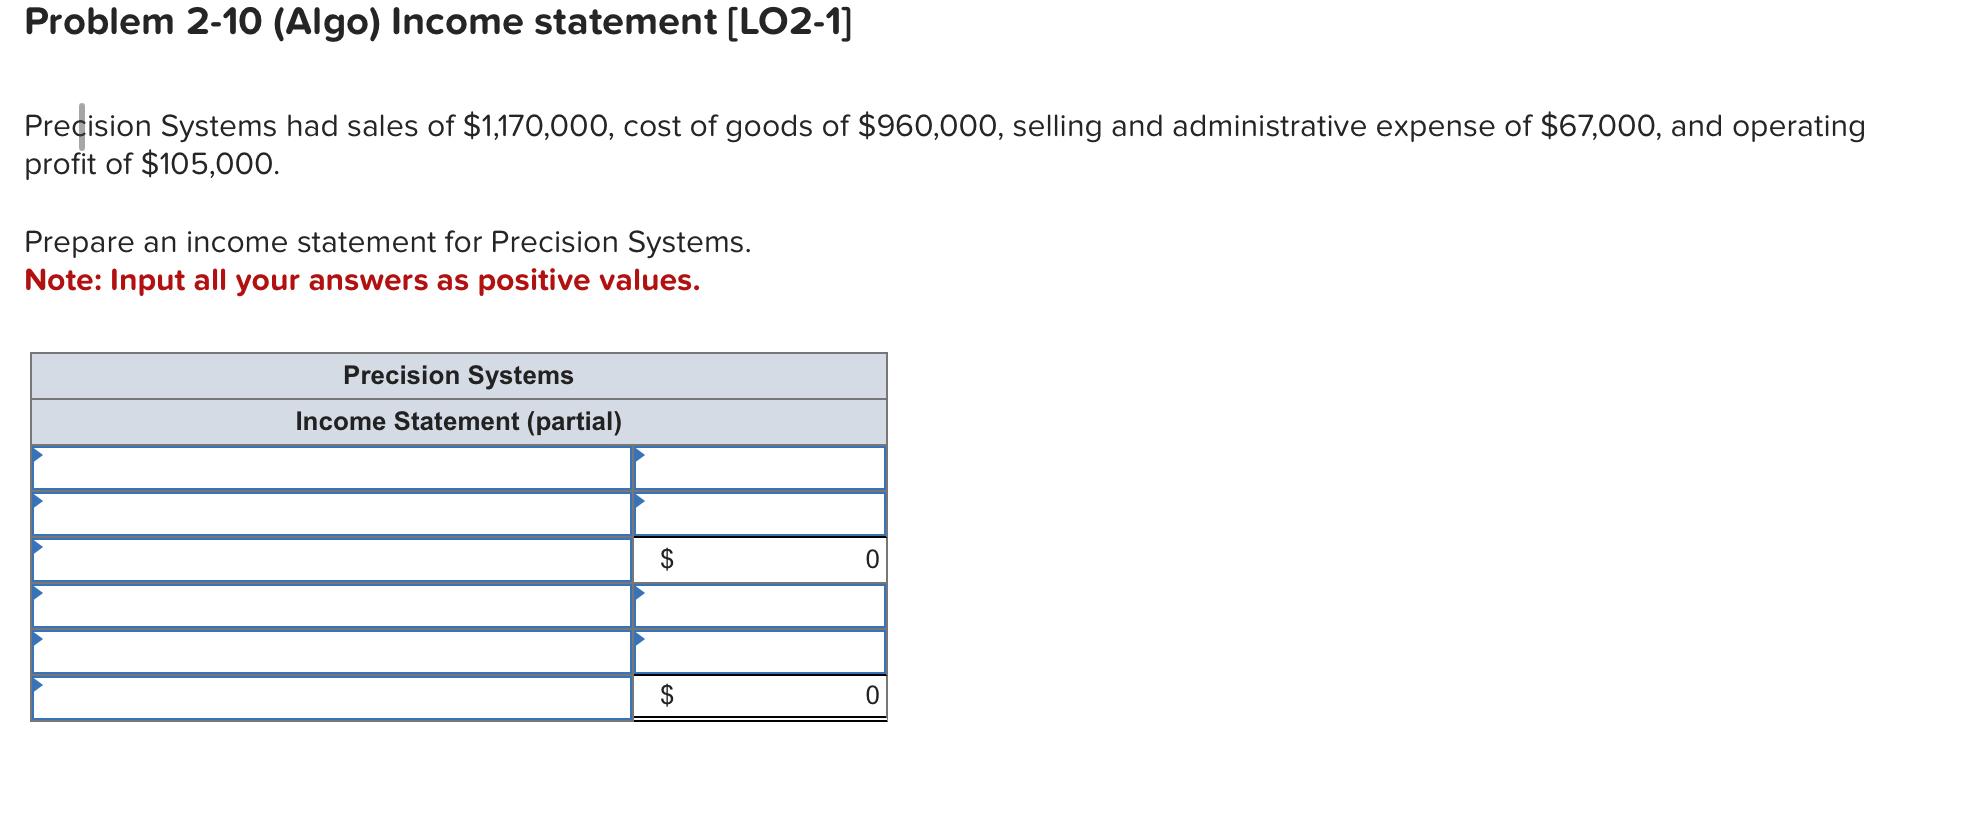Click the blue arrow icon on the fifth label row
Viewport: 1969px width, 814px height.
coord(39,642)
